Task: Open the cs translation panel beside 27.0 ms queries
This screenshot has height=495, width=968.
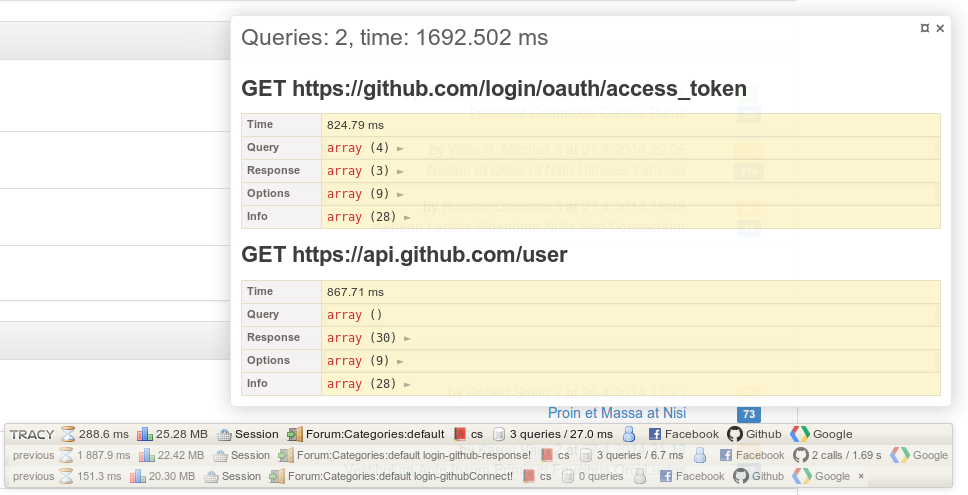Action: (469, 435)
